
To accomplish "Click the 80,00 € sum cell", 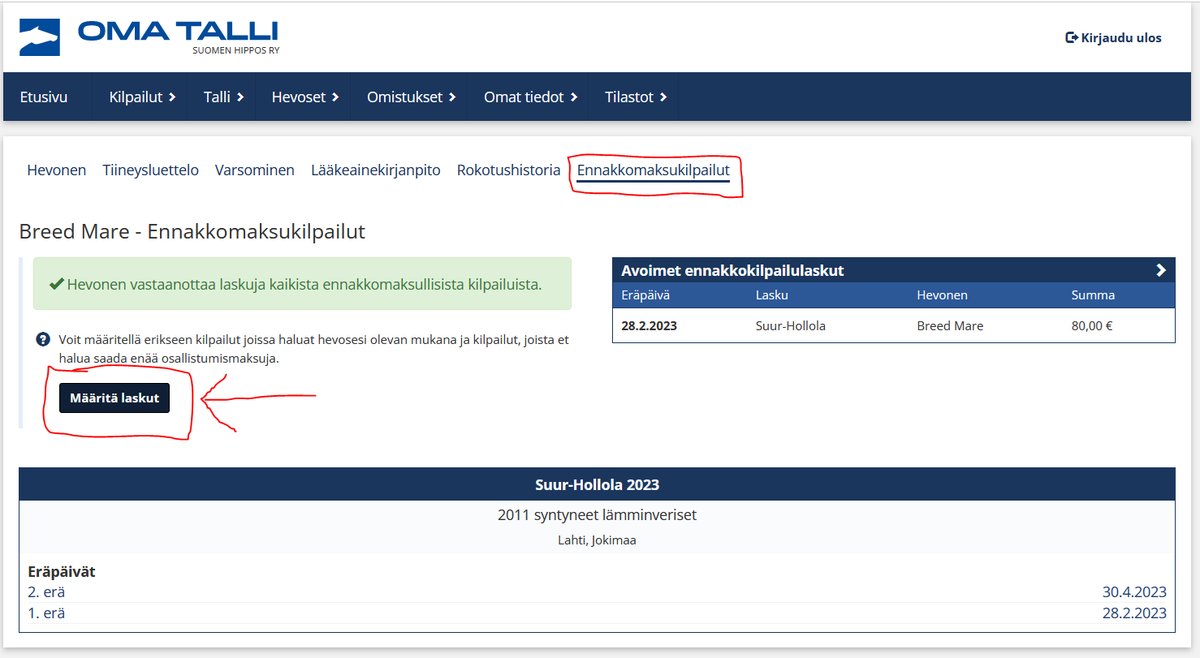I will (1091, 326).
